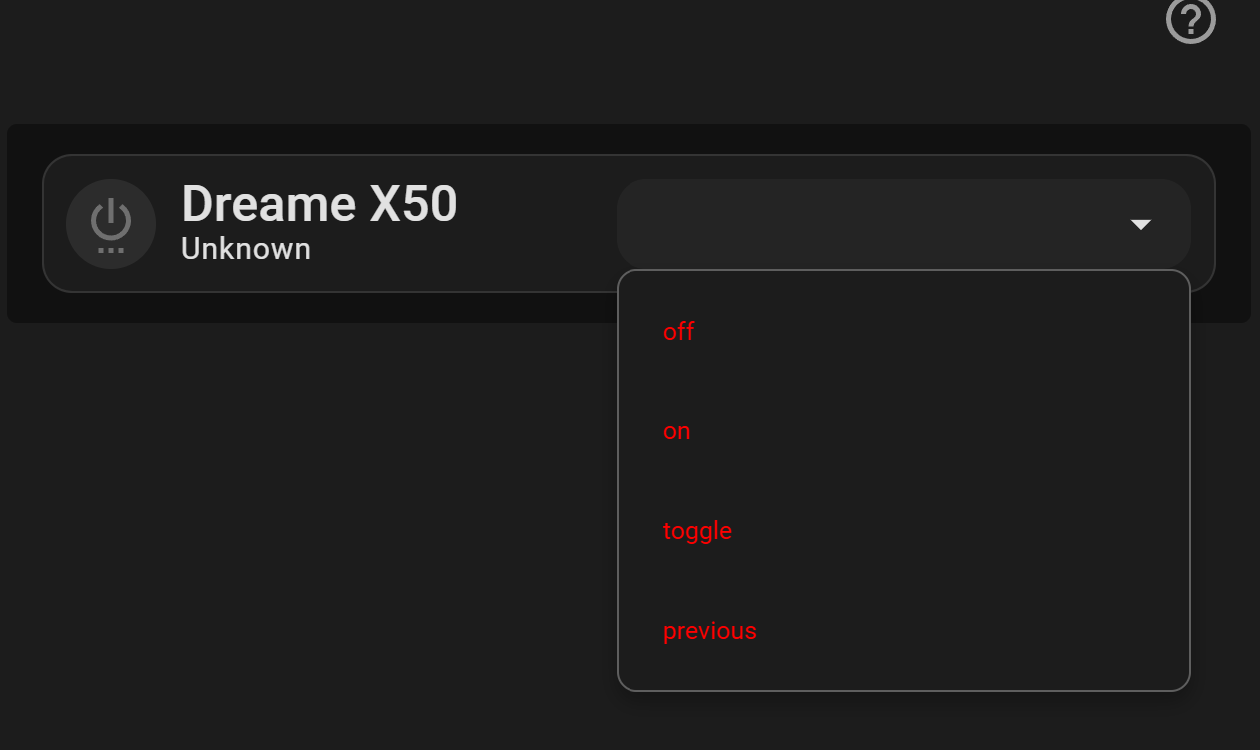Click the Dreame X50 power icon

click(111, 224)
